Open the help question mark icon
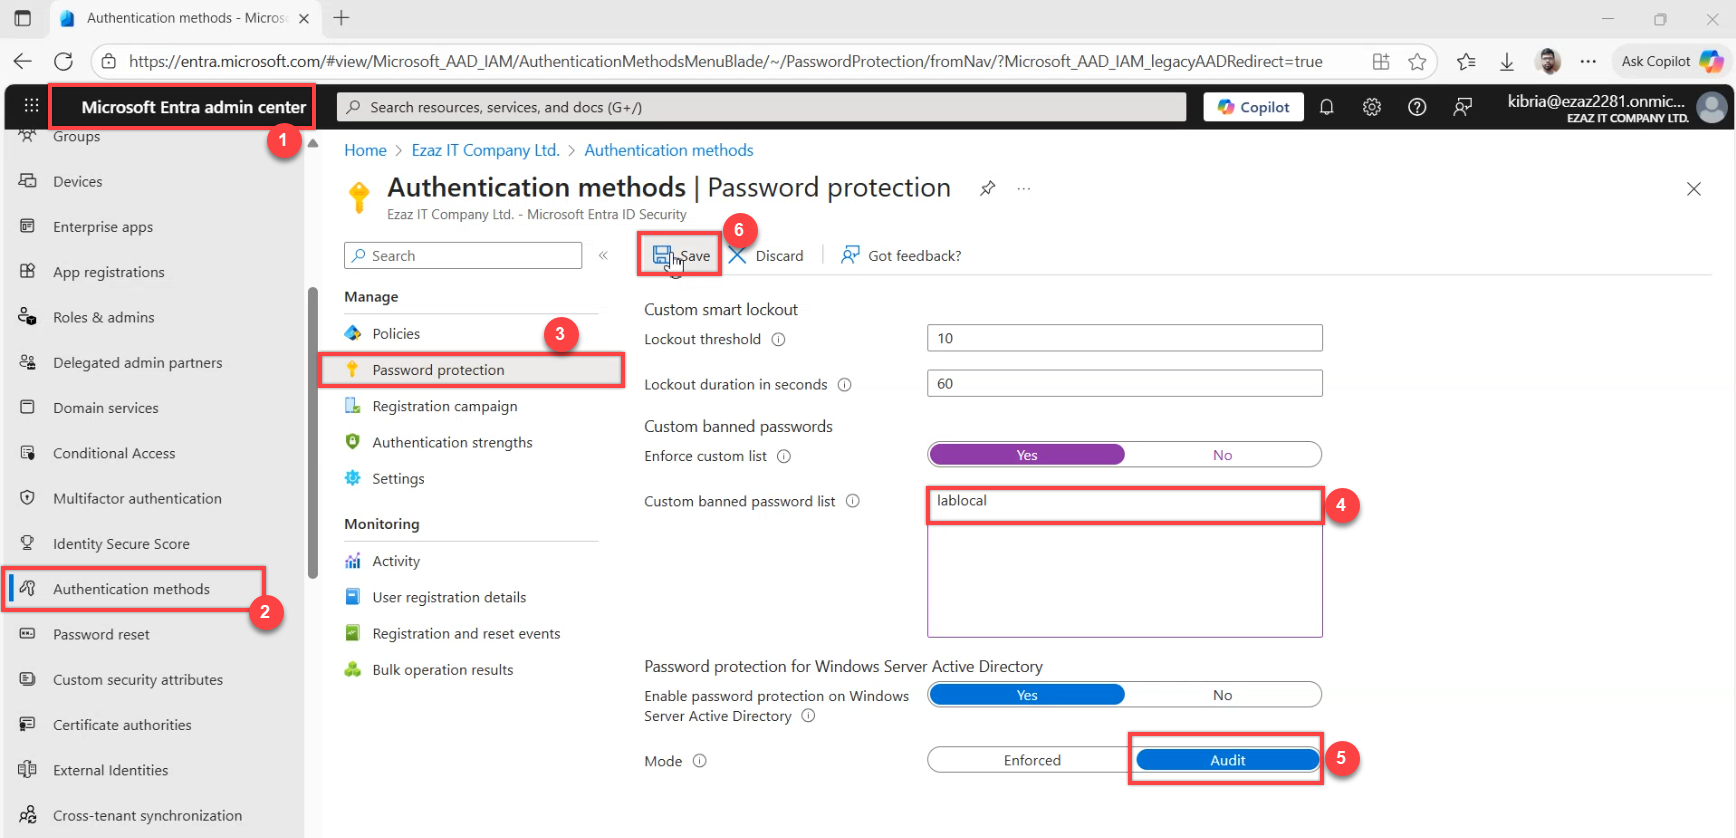1736x838 pixels. [1417, 107]
